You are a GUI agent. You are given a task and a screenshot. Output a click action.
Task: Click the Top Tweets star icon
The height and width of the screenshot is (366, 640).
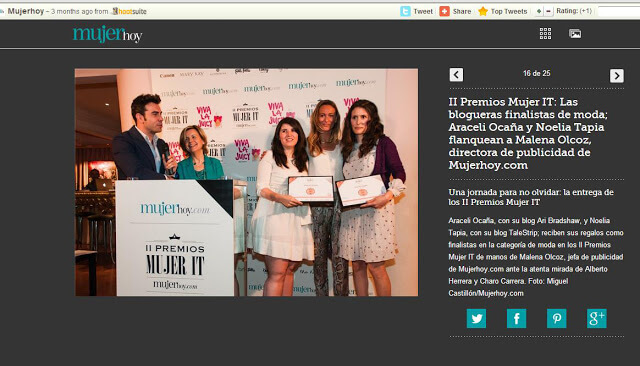483,11
